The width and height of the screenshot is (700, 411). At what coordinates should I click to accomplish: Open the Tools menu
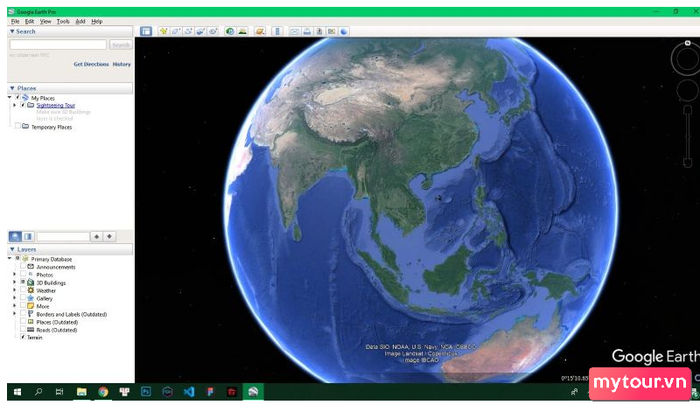click(x=63, y=21)
